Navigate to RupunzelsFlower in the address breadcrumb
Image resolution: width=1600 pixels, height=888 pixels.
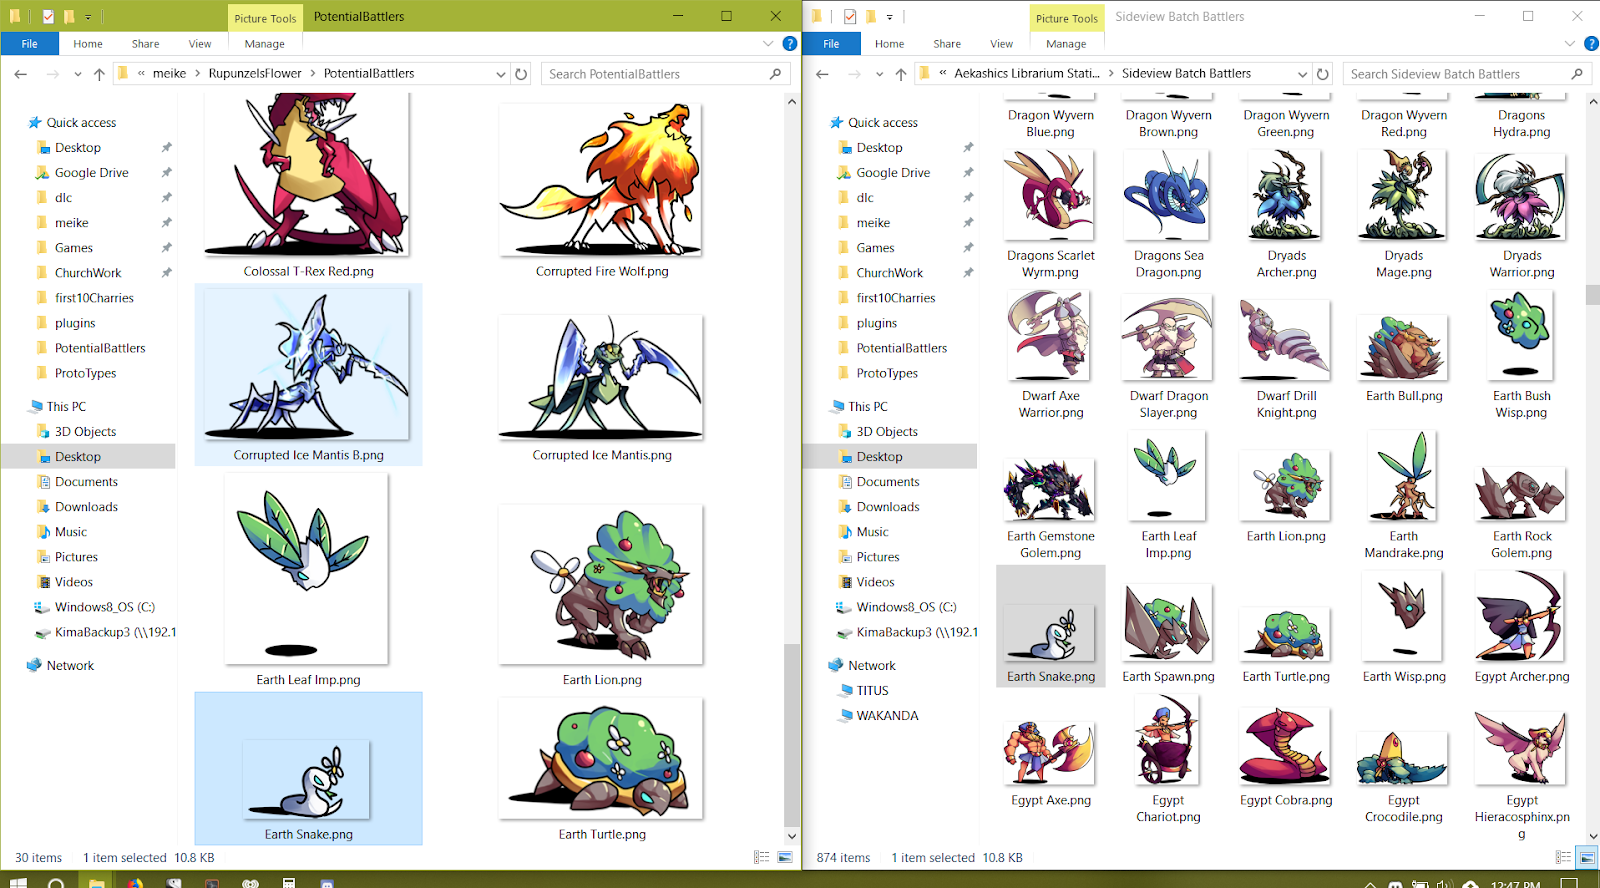click(x=255, y=74)
